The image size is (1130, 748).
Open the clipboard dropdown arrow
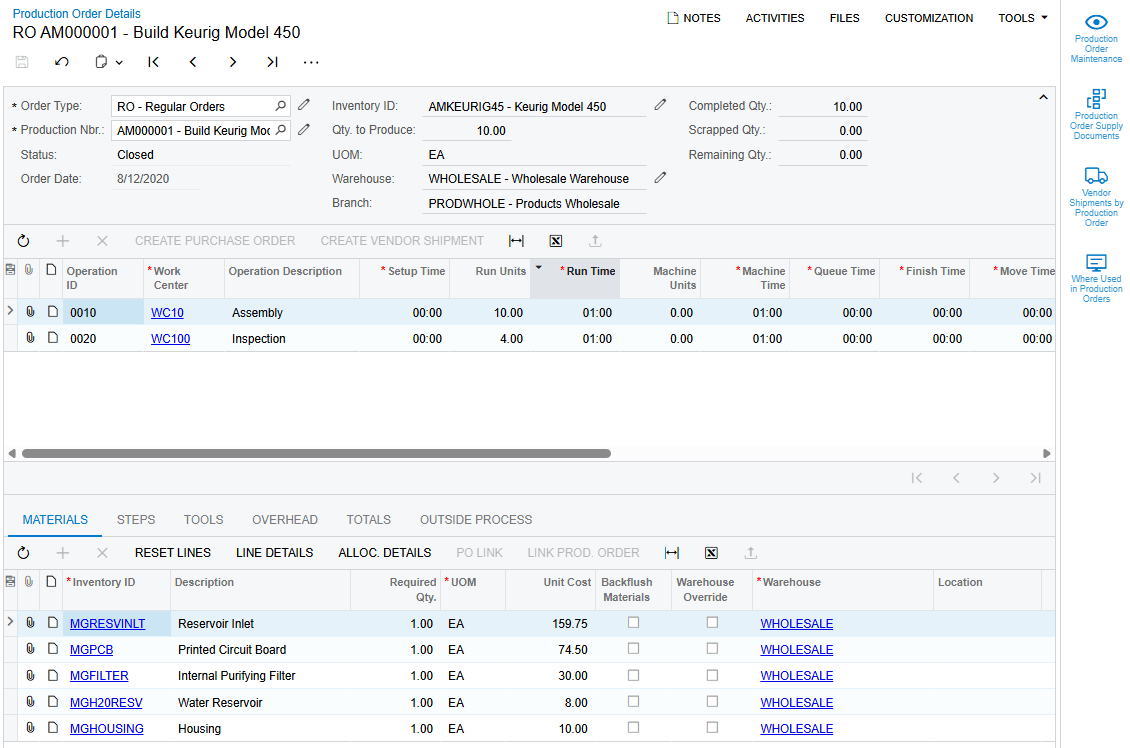tap(119, 63)
